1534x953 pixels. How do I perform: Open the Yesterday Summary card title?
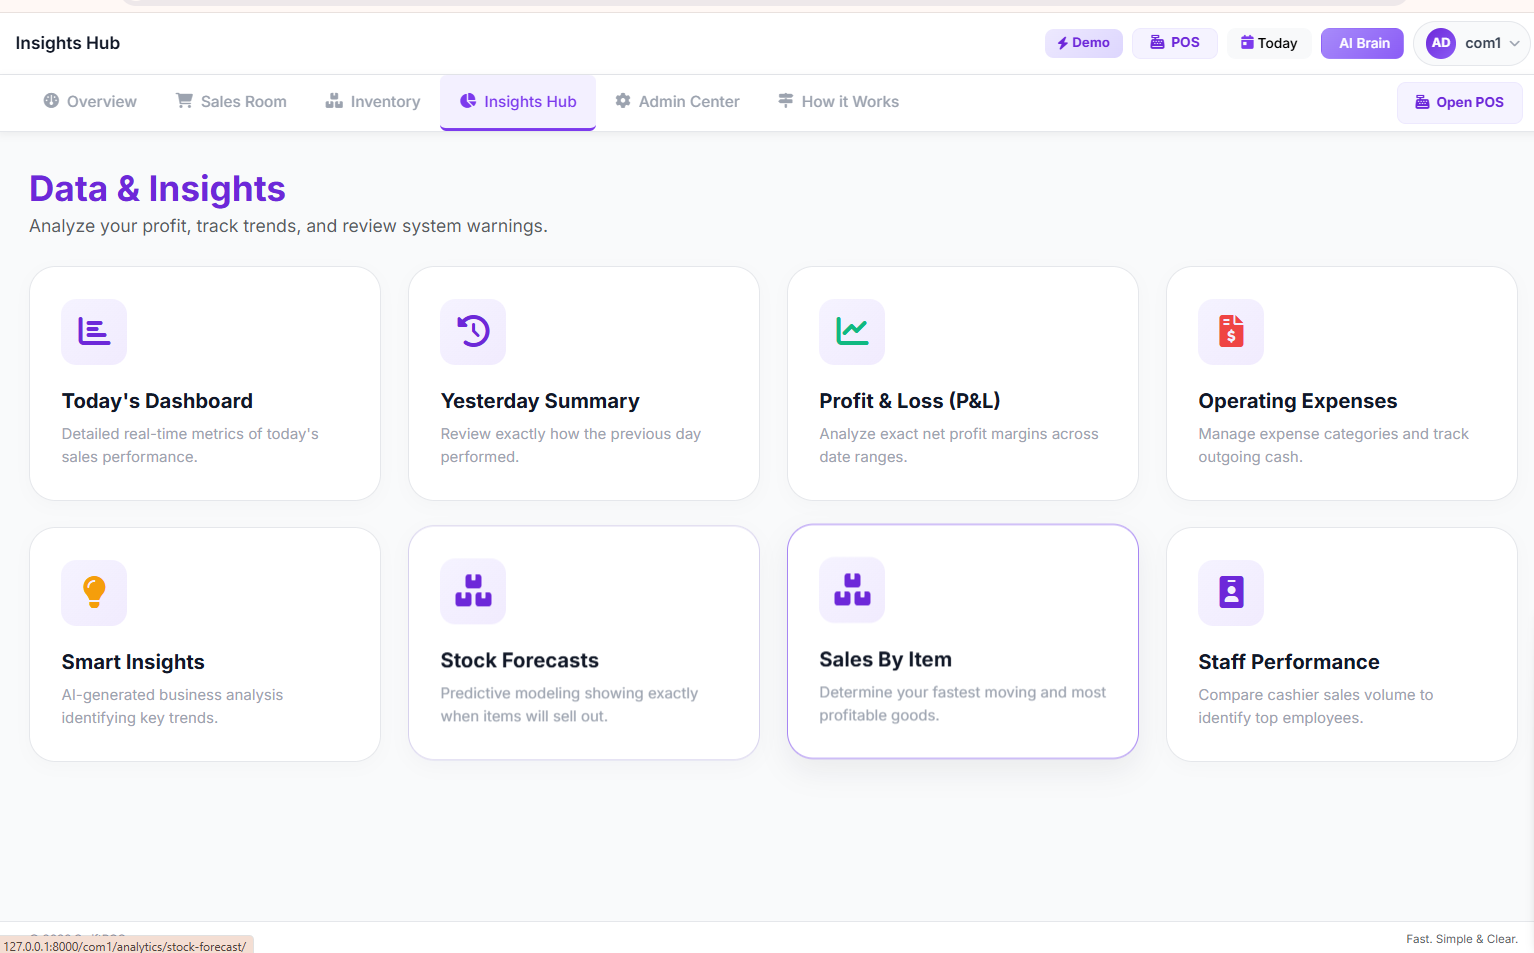540,401
